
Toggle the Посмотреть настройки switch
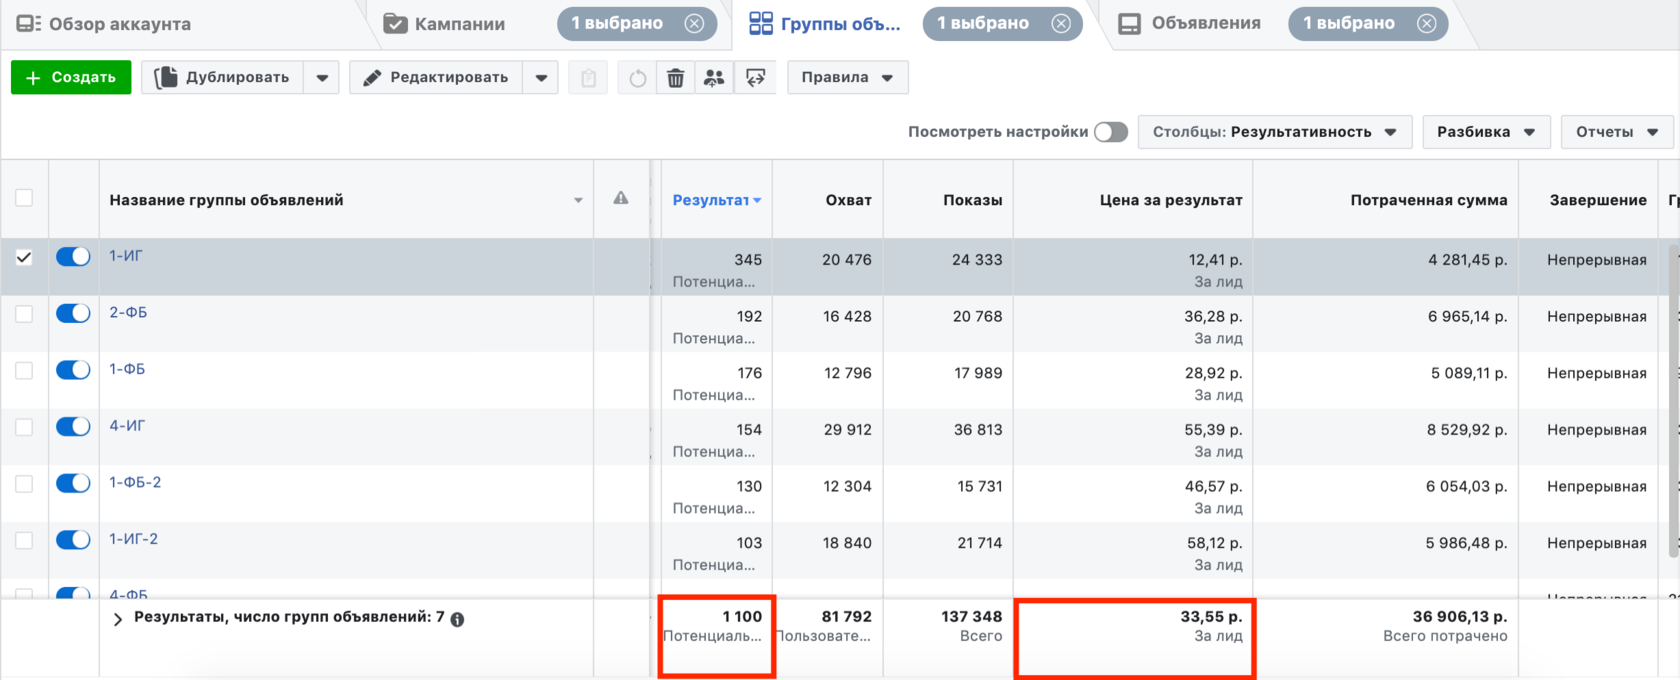tap(1111, 132)
